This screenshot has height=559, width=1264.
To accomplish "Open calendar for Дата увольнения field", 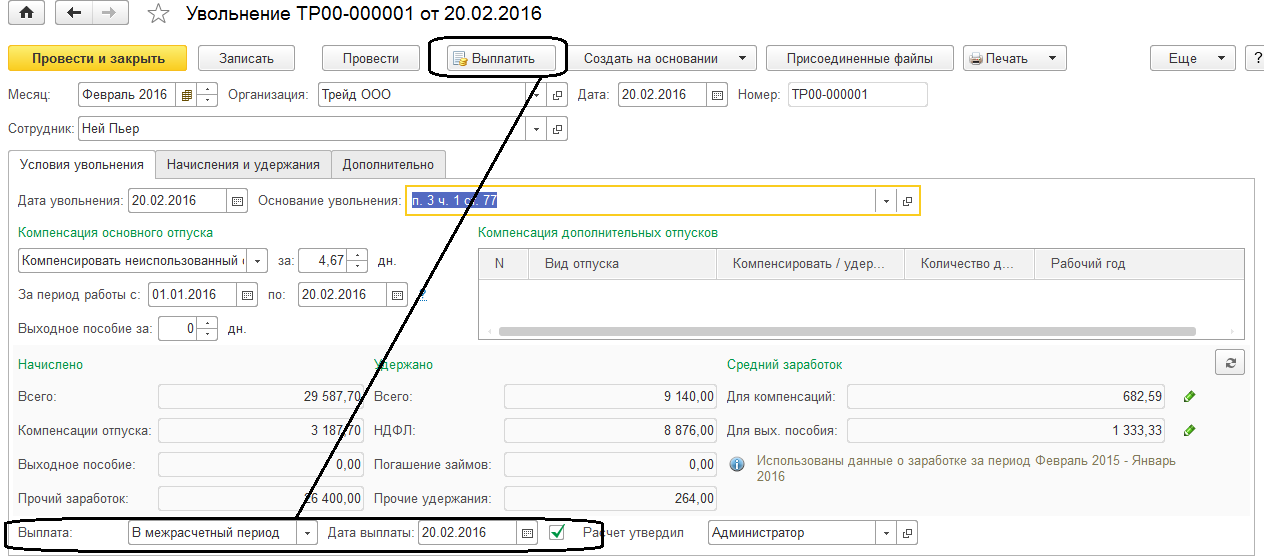I will (x=237, y=201).
